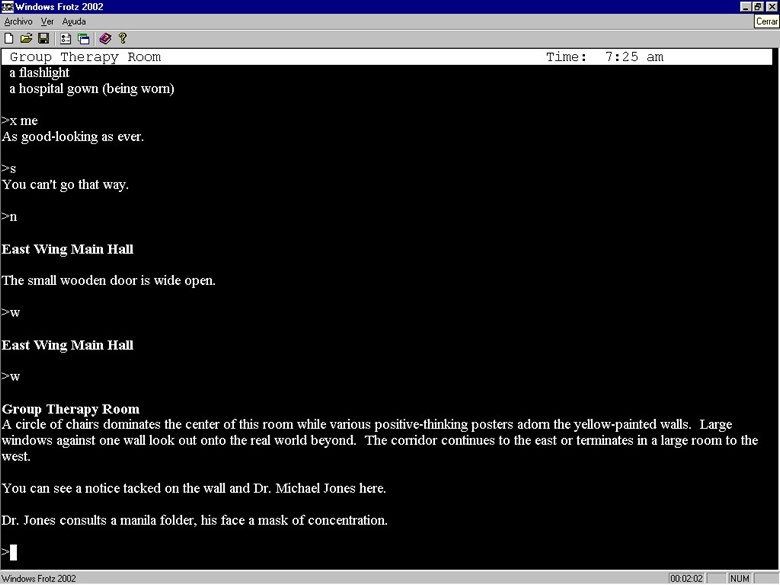Open the options properties toolbar icon

click(65, 38)
